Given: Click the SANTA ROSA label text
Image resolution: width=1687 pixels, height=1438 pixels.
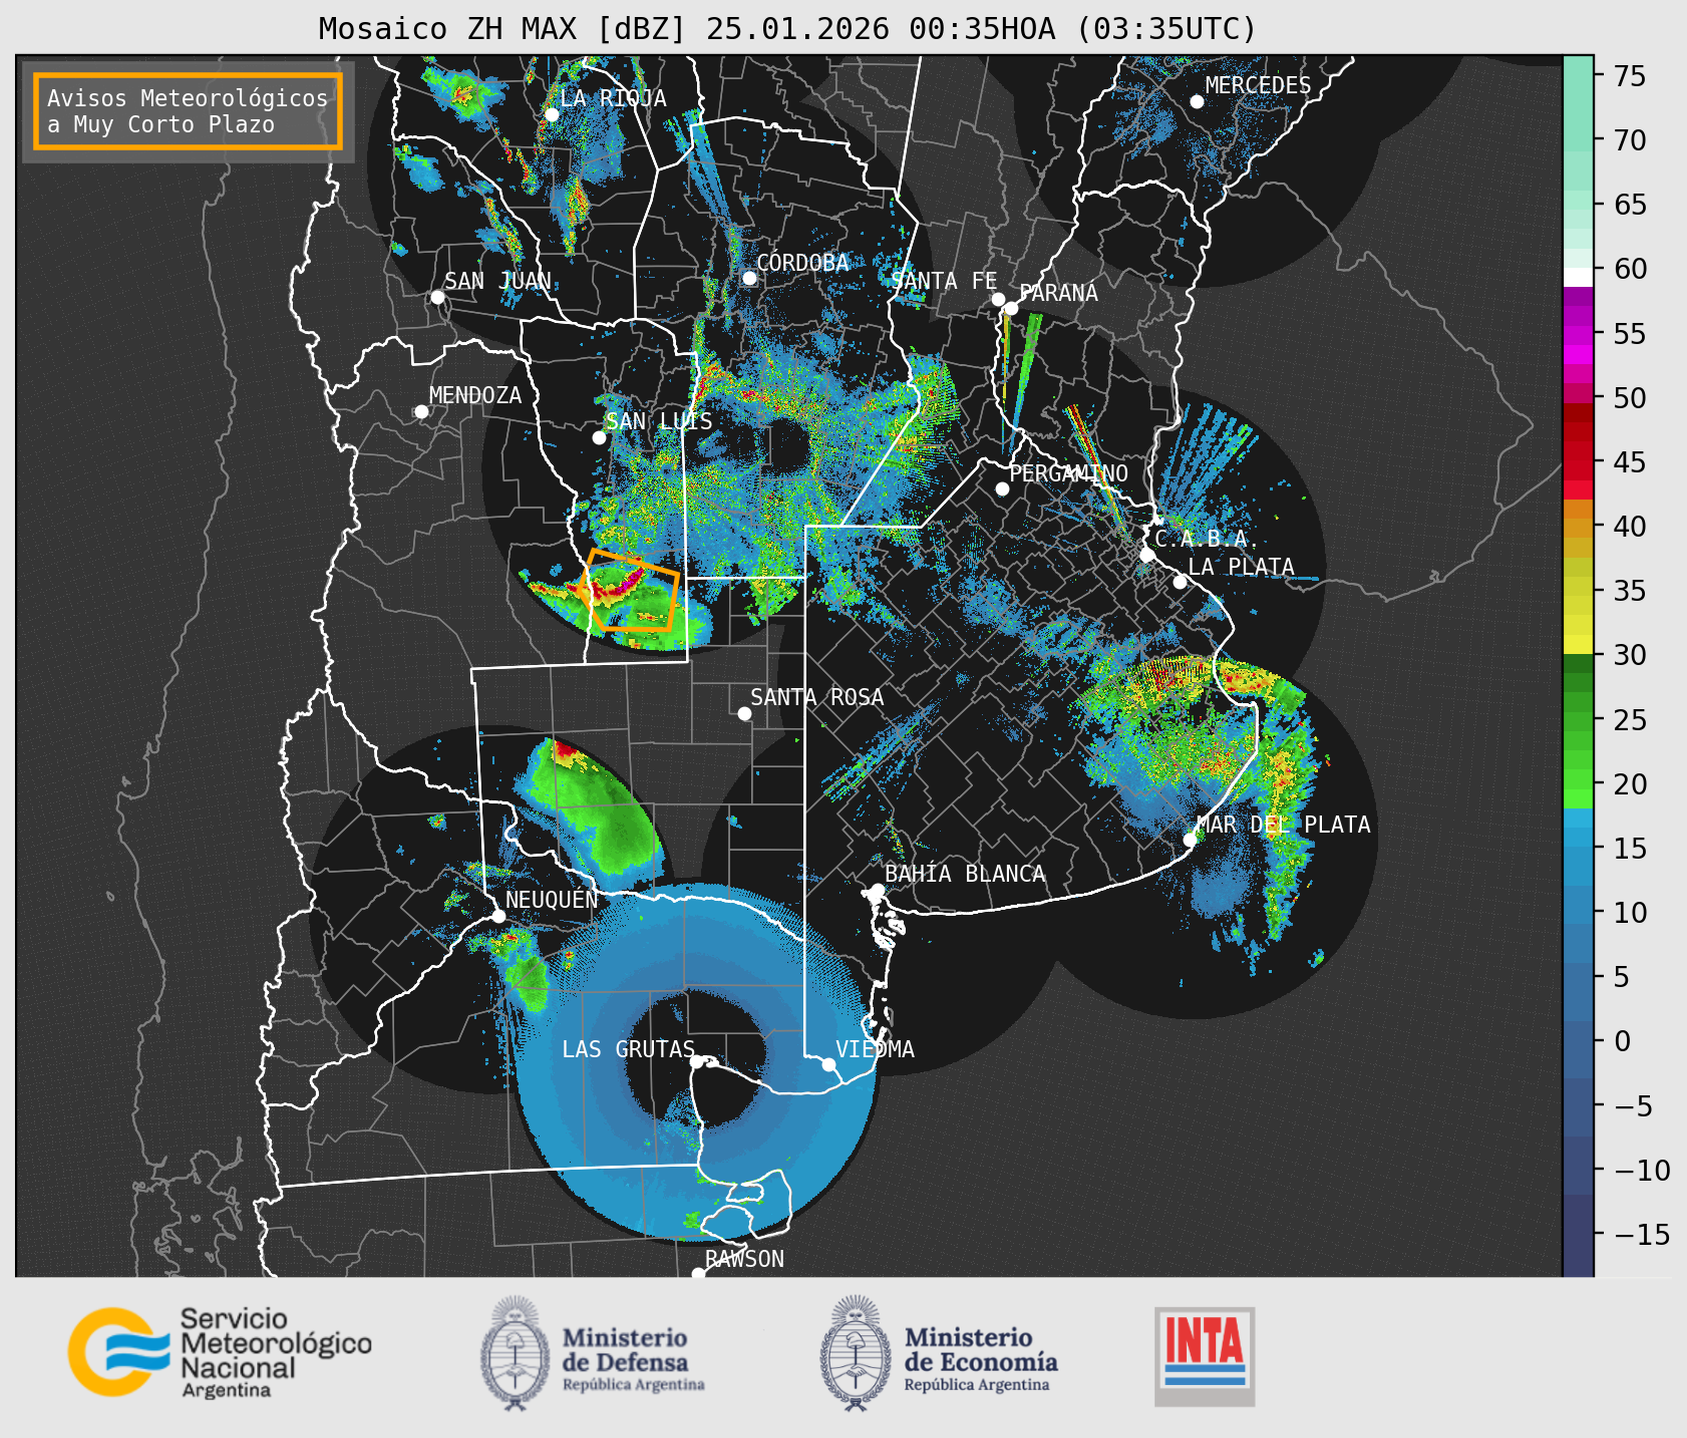Looking at the screenshot, I should pyautogui.click(x=817, y=697).
